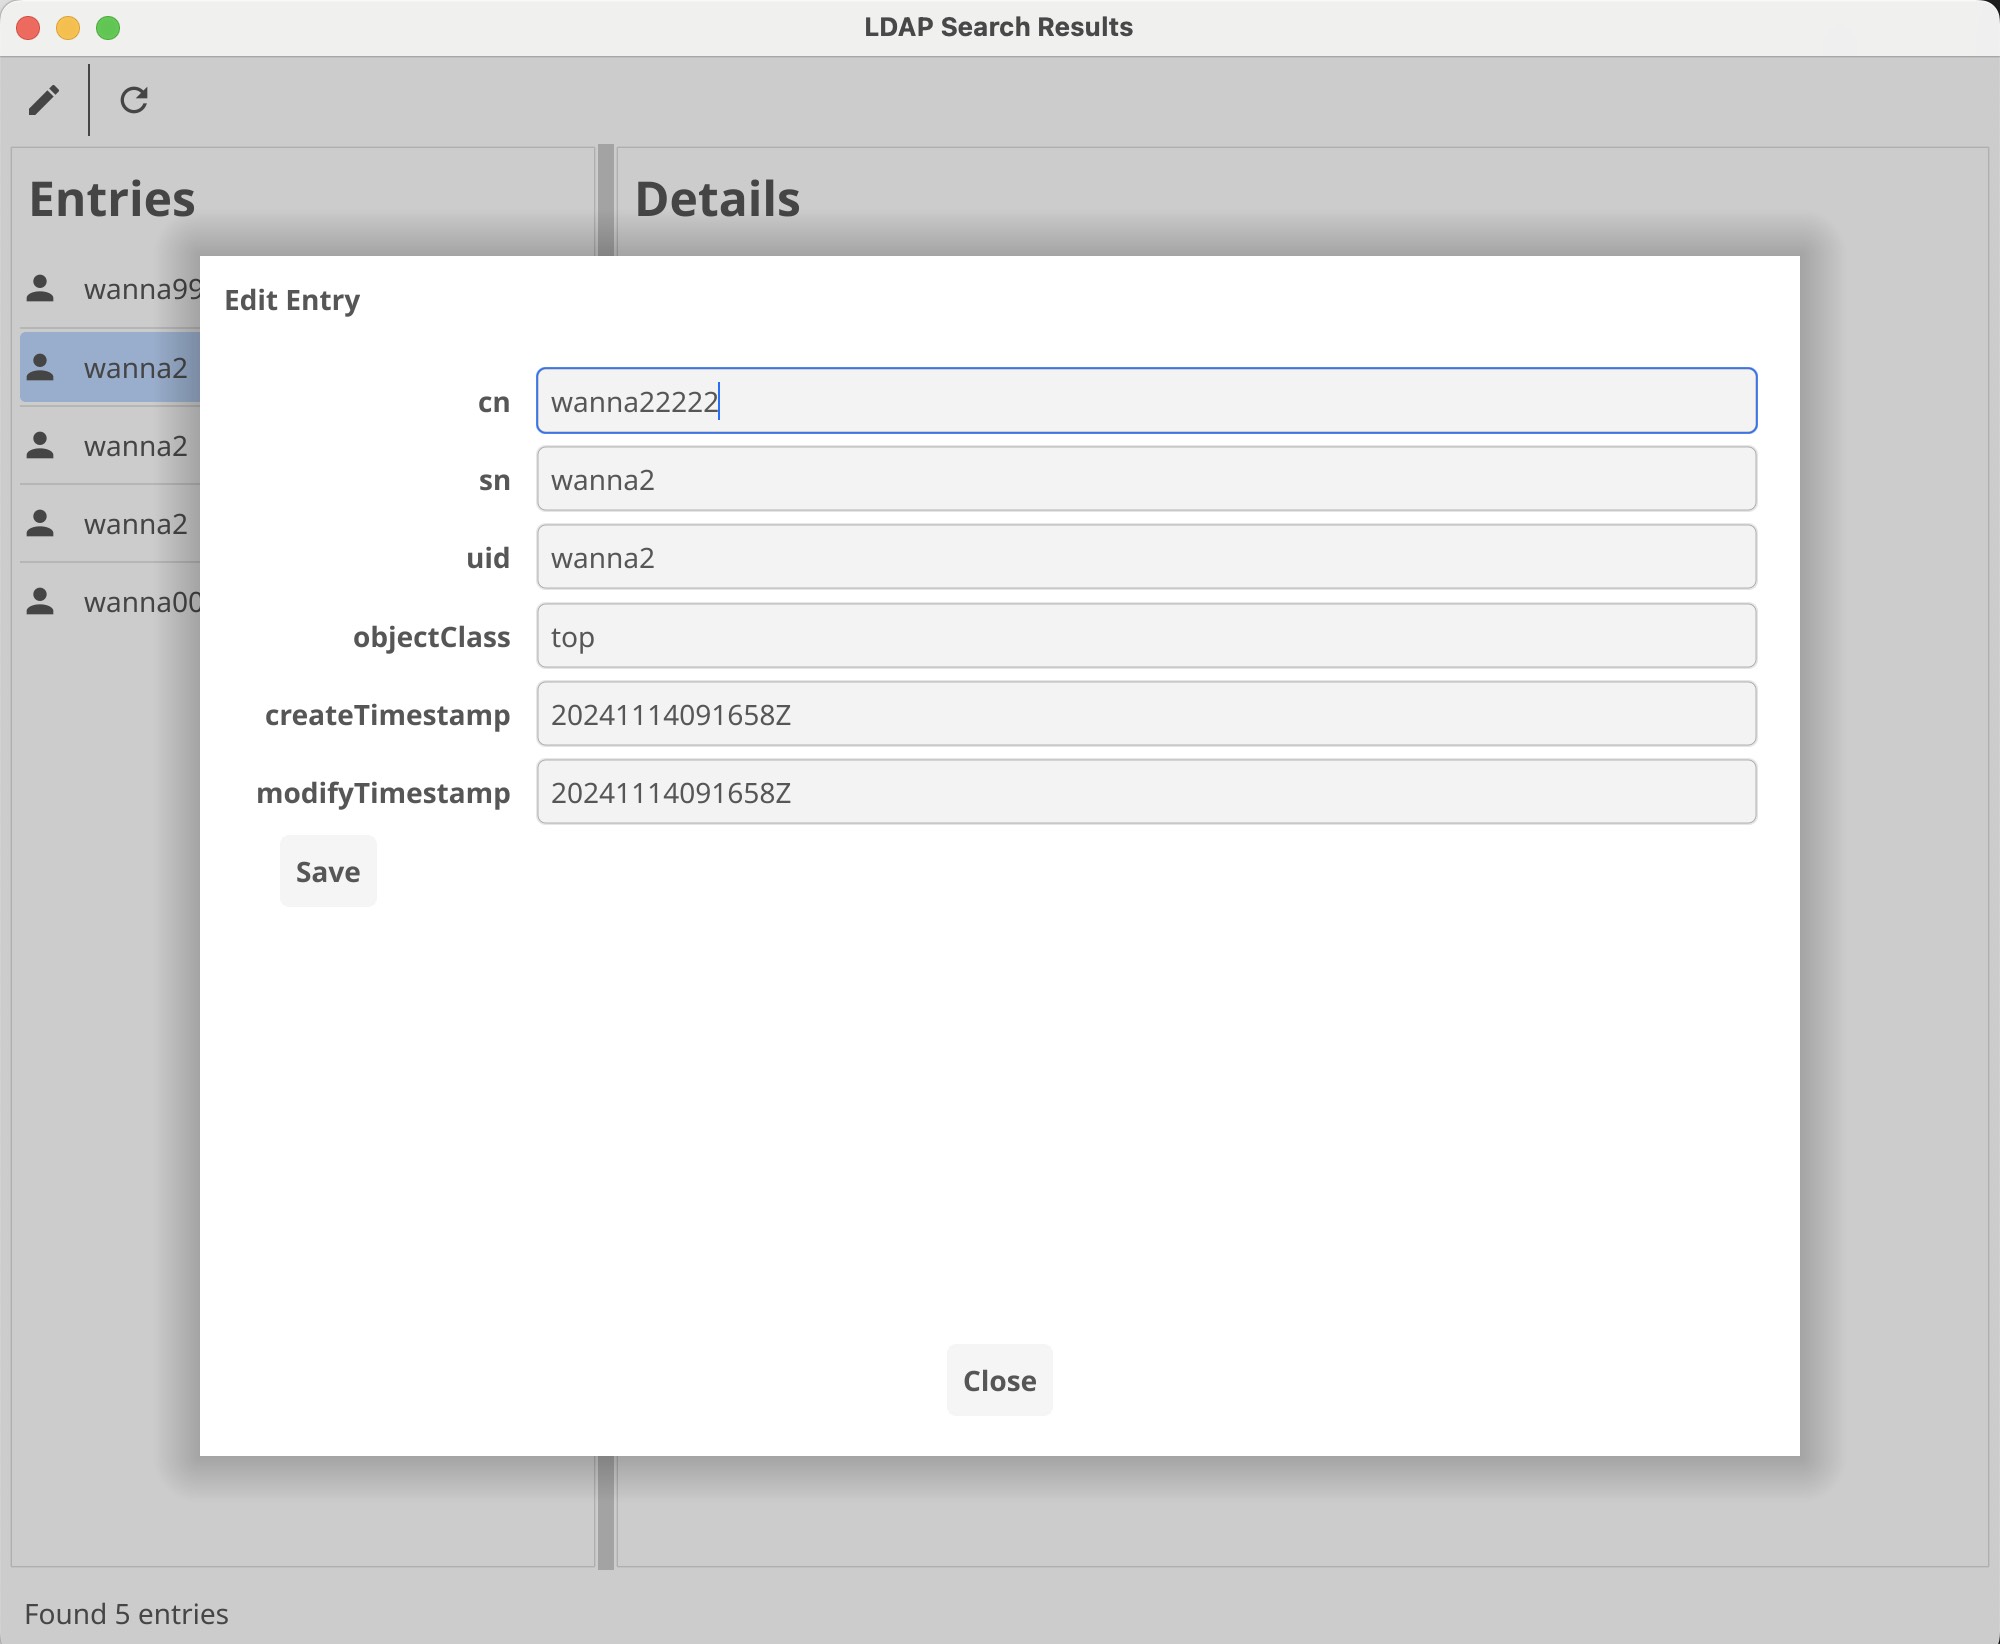Image resolution: width=2000 pixels, height=1644 pixels.
Task: Click the red close window button
Action: [x=28, y=28]
